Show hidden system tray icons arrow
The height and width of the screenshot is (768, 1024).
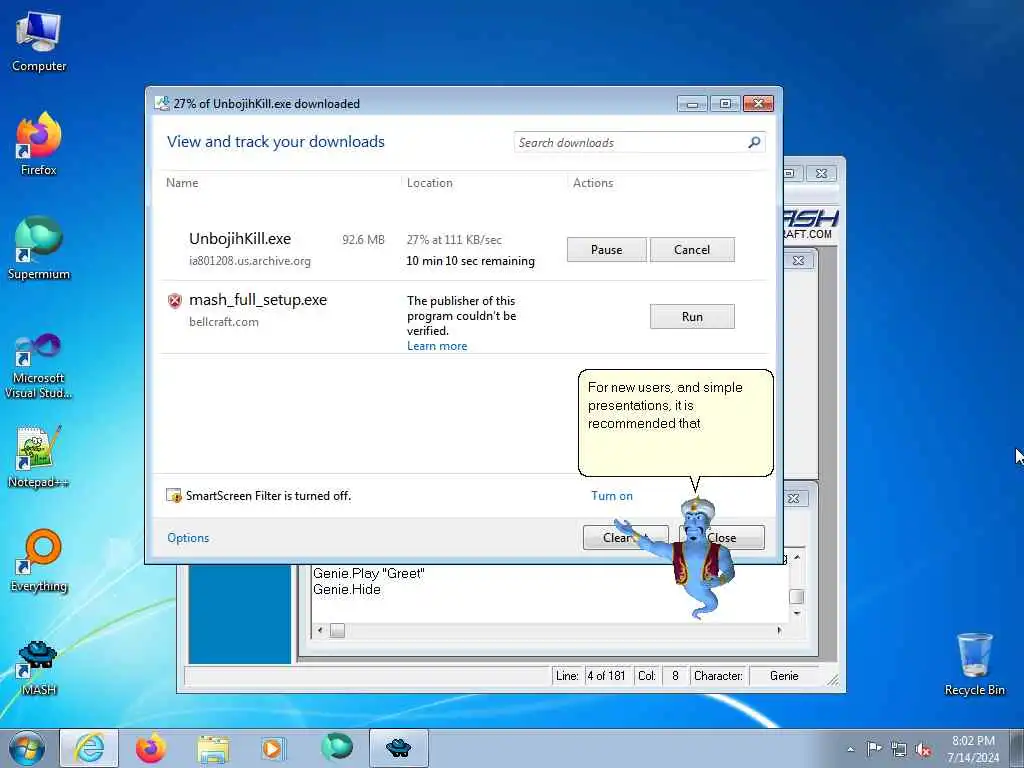pos(850,749)
